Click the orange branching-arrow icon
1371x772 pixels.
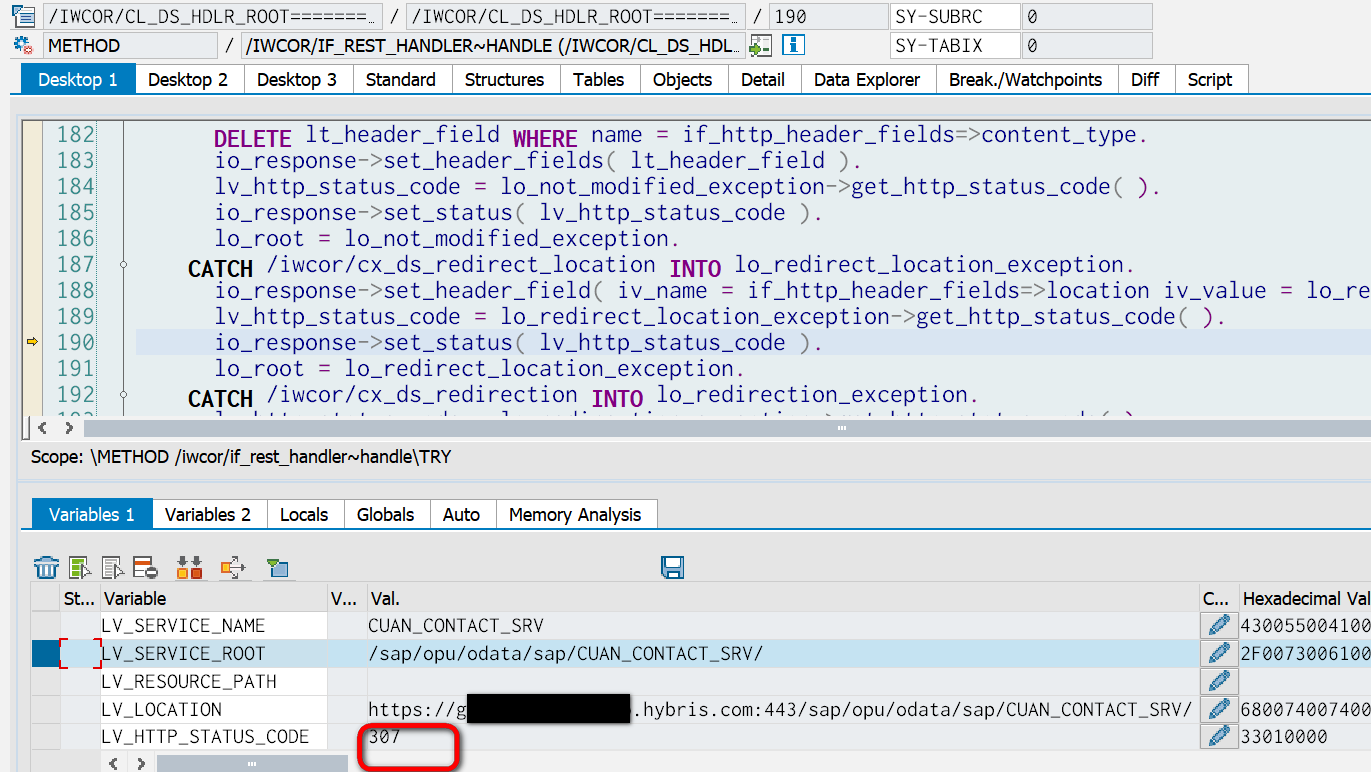(233, 568)
